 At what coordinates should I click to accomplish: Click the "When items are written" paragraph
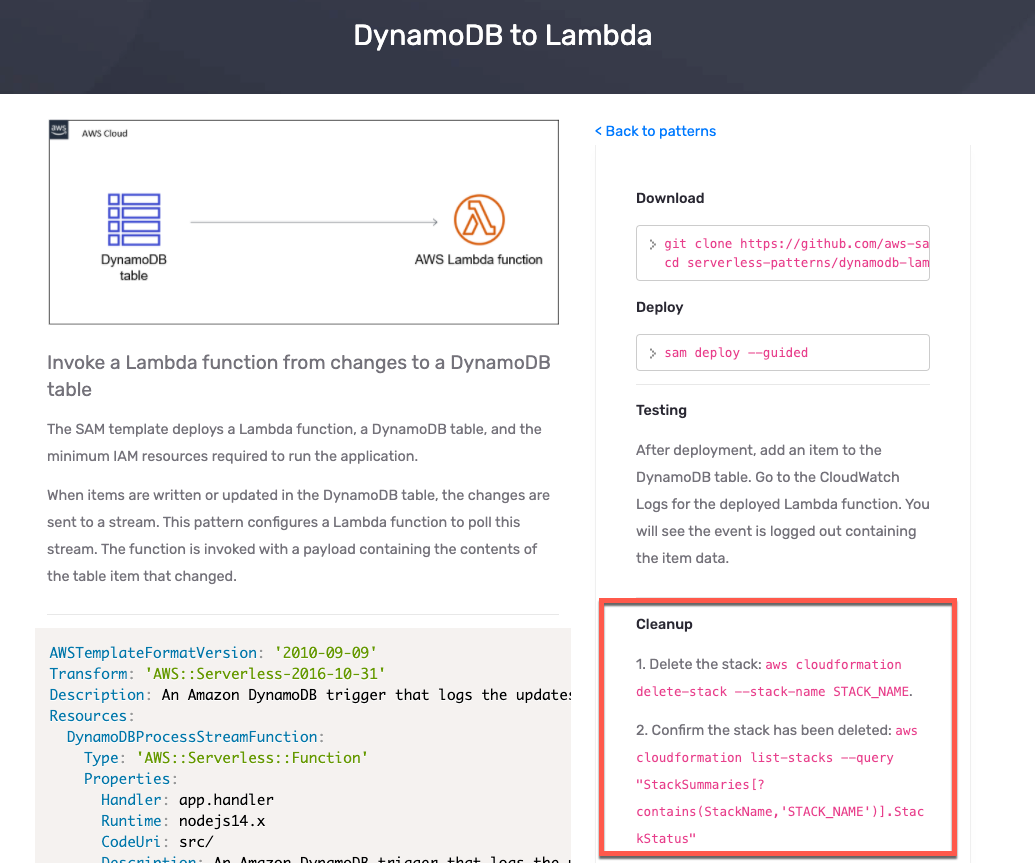pos(298,535)
